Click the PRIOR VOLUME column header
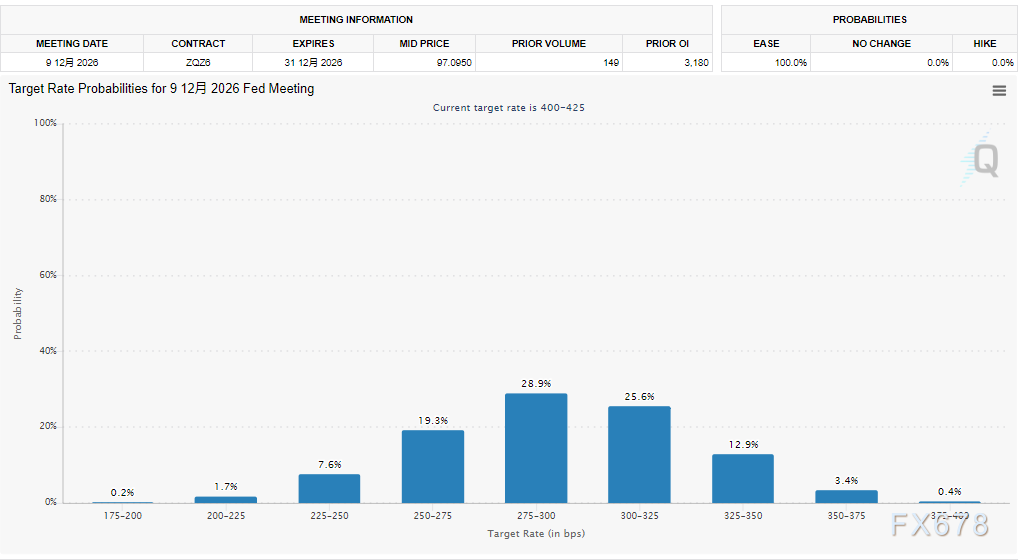Screen dimensions: 1019x560 pyautogui.click(x=548, y=44)
